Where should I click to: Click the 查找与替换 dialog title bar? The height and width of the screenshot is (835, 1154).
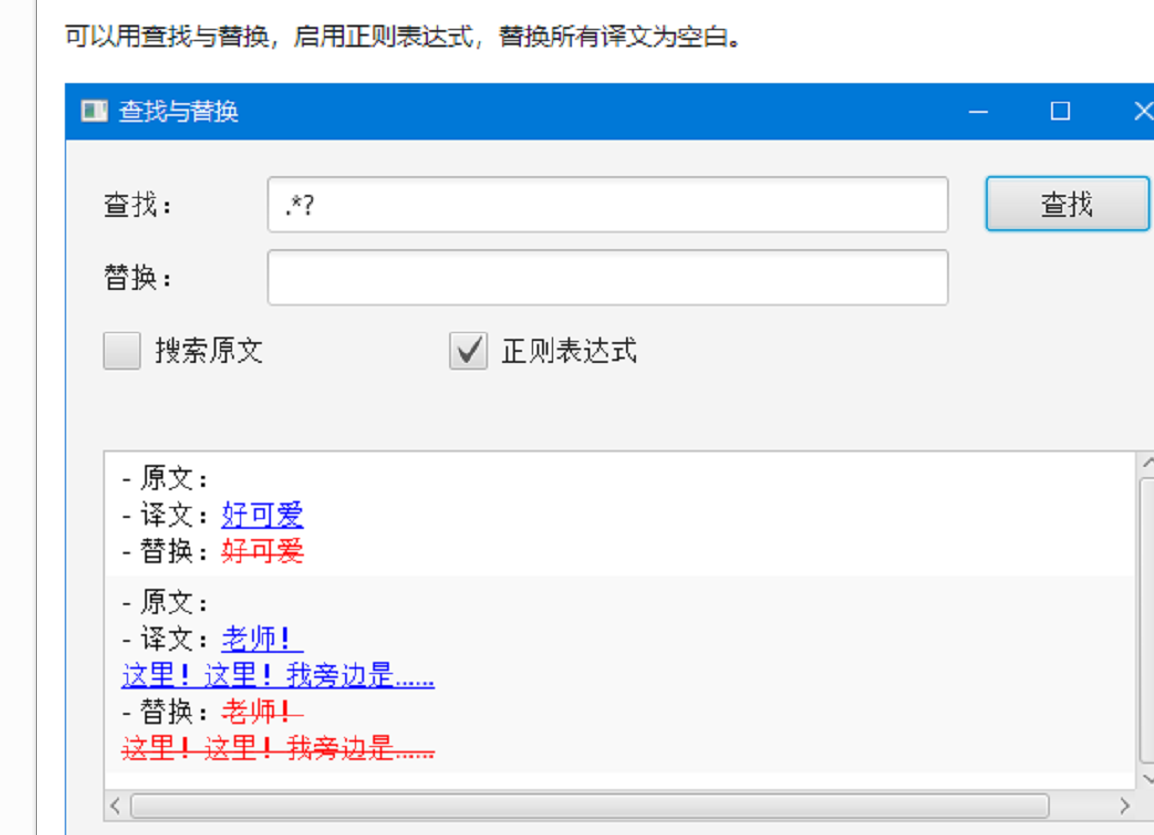(x=550, y=110)
